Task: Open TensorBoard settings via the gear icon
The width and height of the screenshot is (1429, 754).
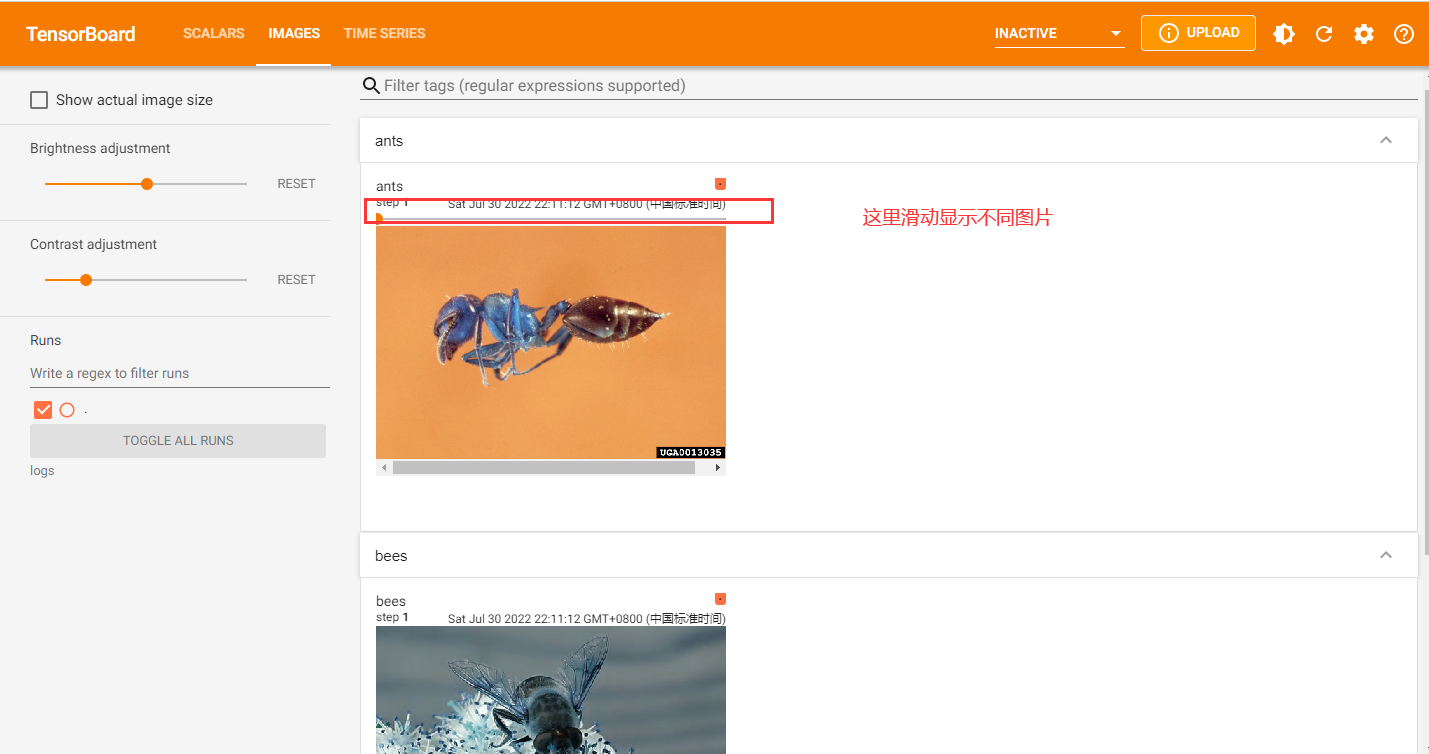Action: [x=1364, y=33]
